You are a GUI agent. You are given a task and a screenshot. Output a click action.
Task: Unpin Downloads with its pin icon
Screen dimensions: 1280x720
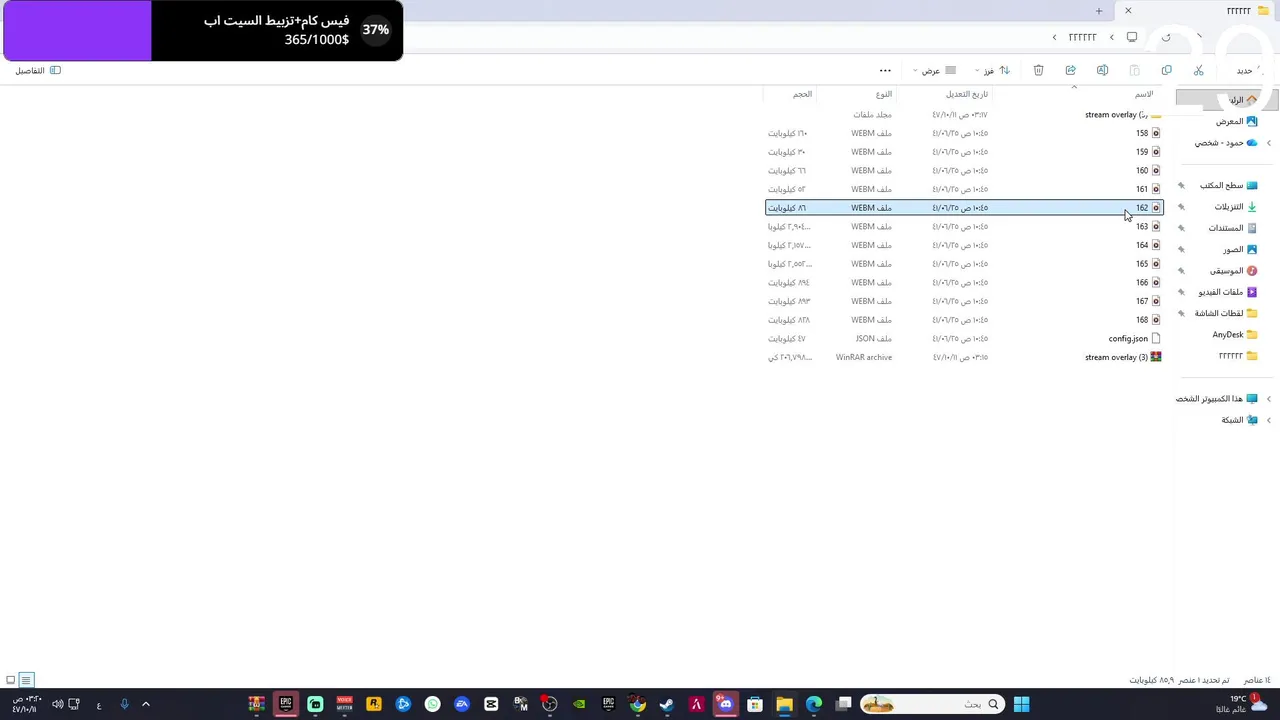1181,207
